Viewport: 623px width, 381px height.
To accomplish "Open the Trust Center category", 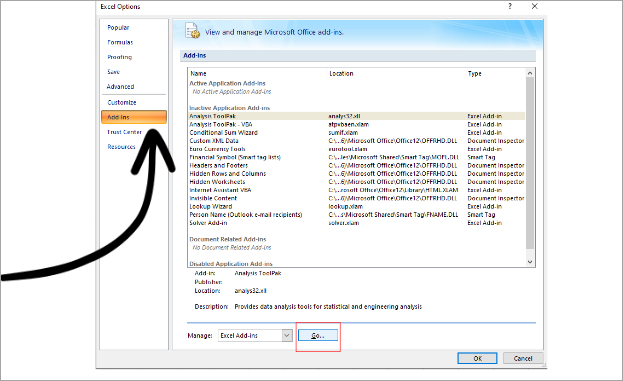I will coord(124,132).
